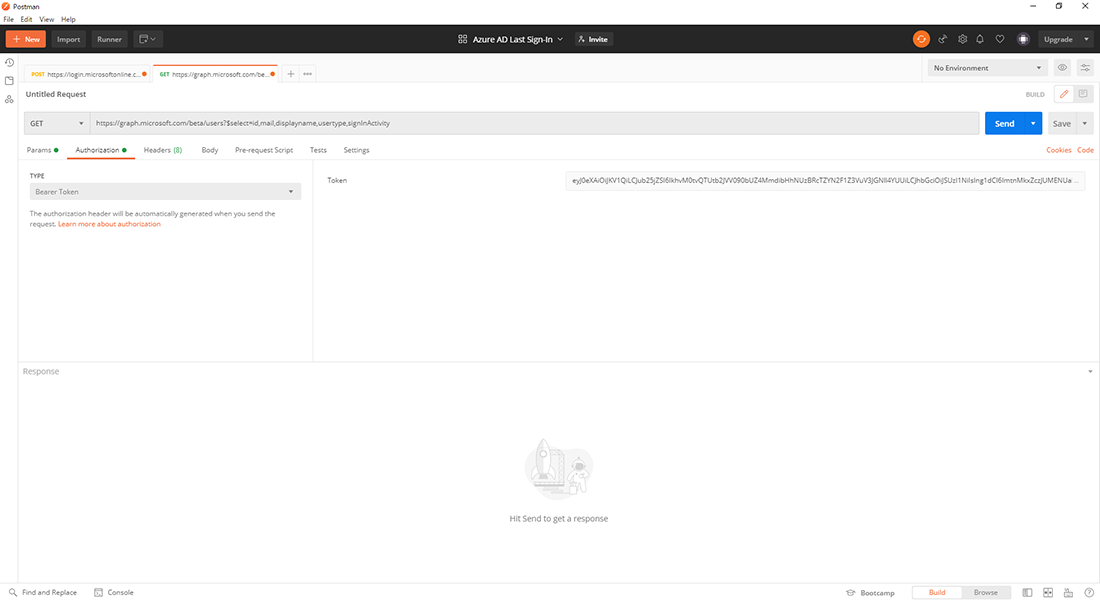The image size is (1100, 602).
Task: Click the Send button
Action: (1005, 123)
